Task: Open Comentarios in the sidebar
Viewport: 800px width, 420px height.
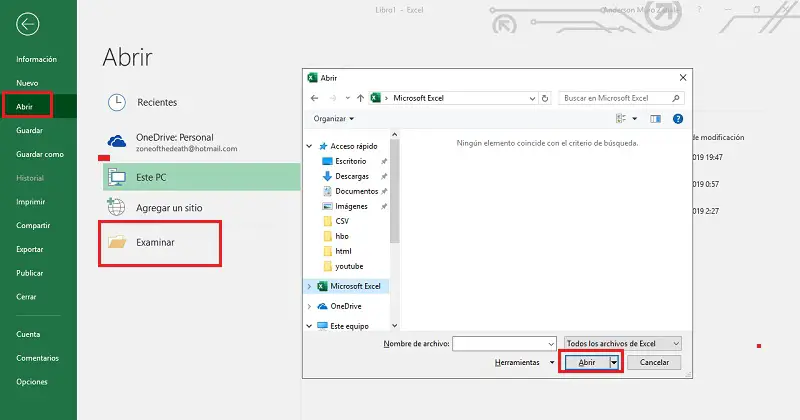Action: tap(37, 358)
